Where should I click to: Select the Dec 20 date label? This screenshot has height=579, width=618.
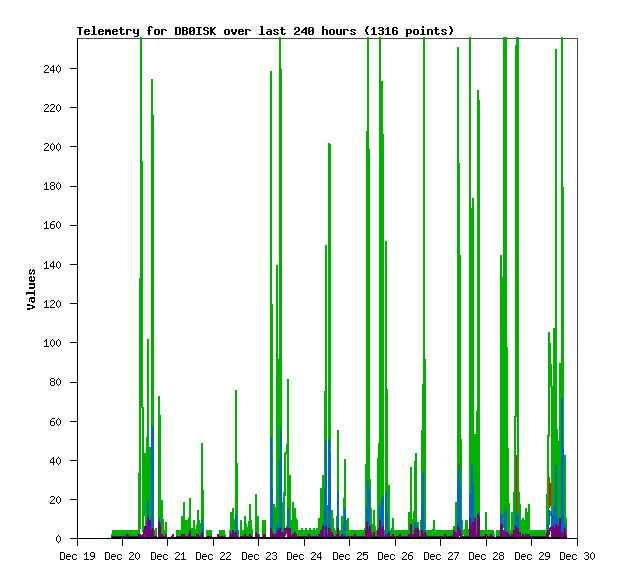click(x=122, y=556)
